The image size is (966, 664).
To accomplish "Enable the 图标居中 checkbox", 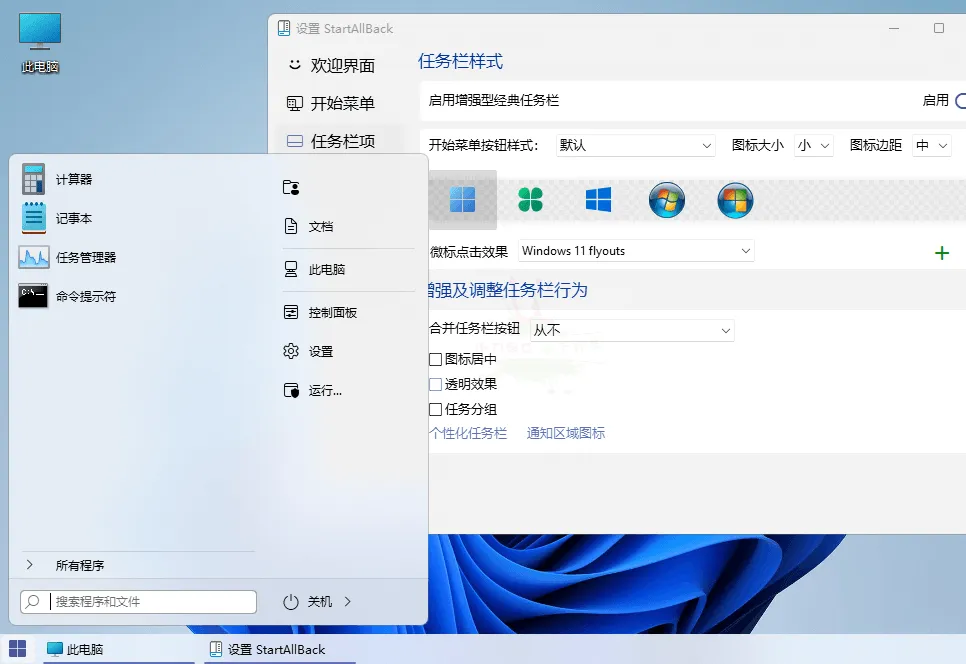I will click(x=436, y=359).
